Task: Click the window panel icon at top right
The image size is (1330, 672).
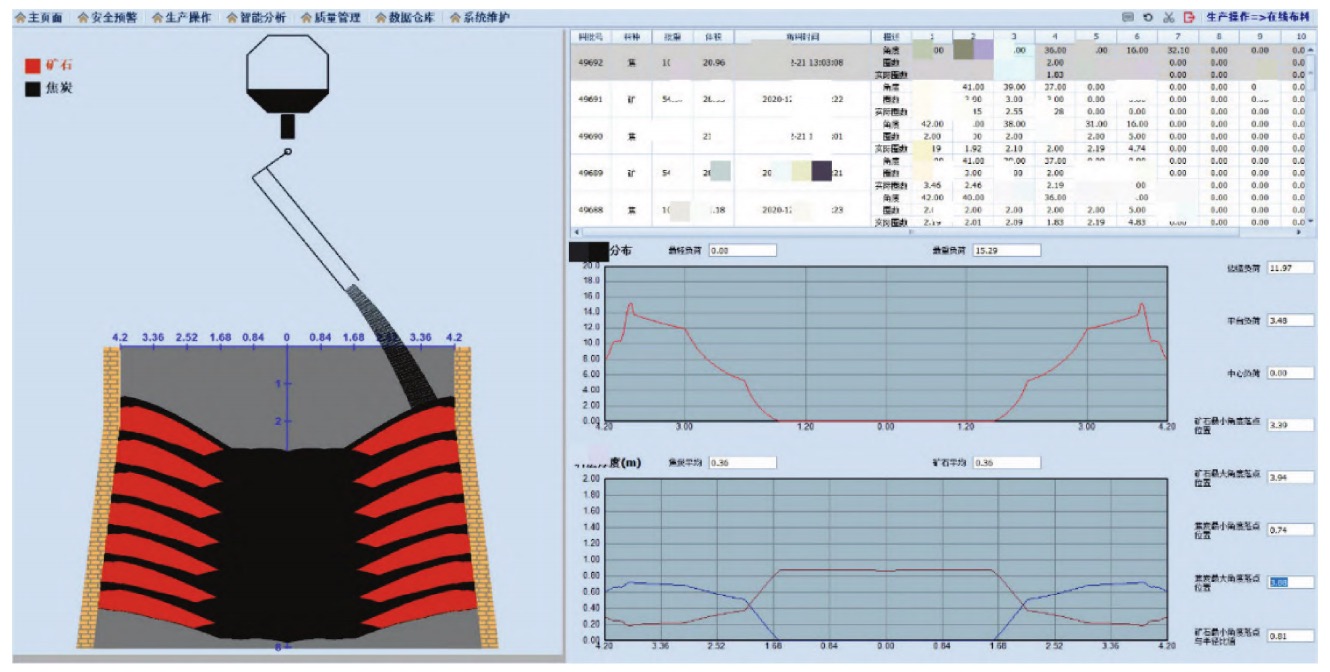Action: point(1128,17)
